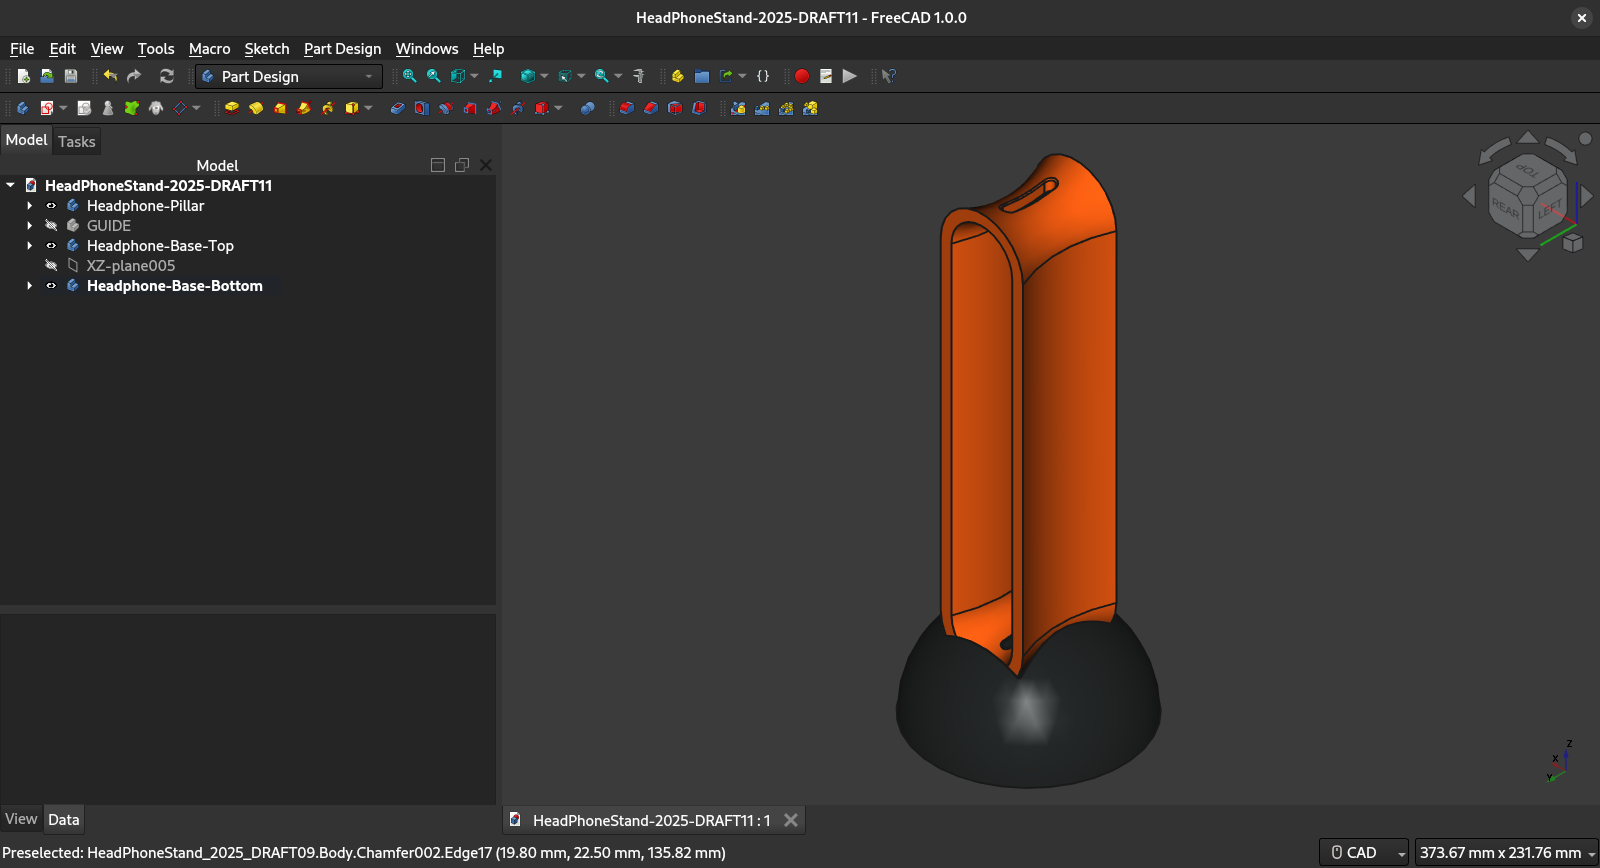Click the Boolean operation icon
1600x868 pixels.
coord(588,108)
